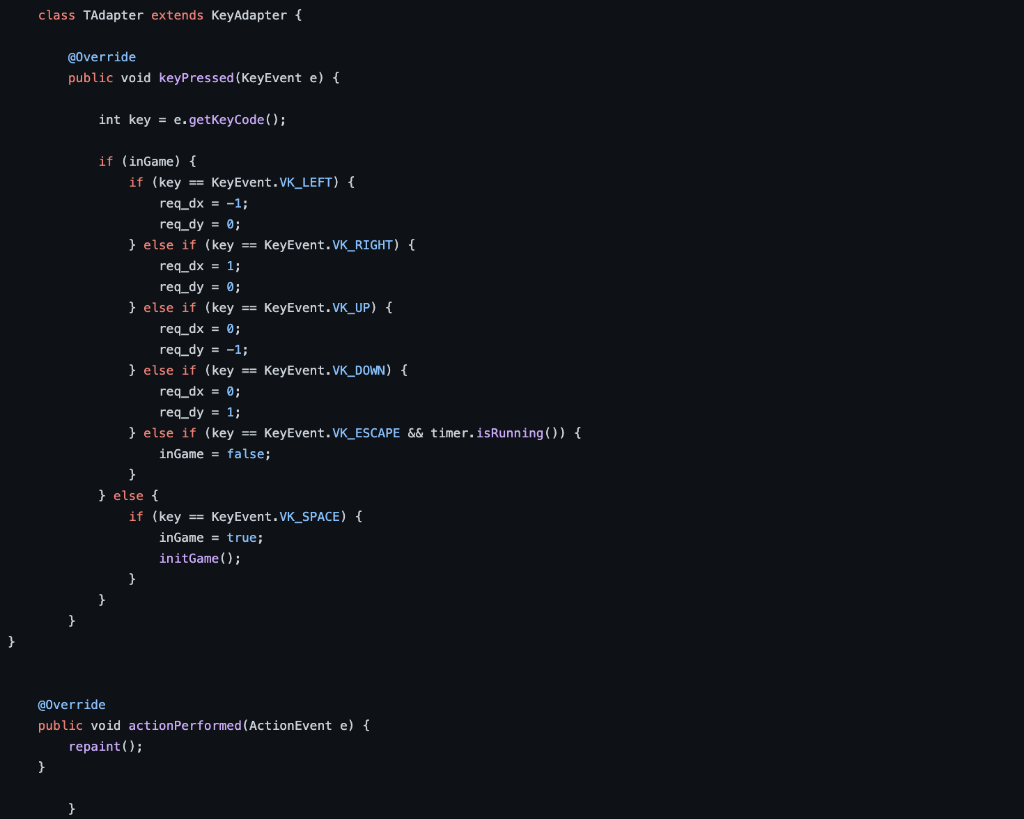Image resolution: width=1024 pixels, height=819 pixels.
Task: Click the first @Override annotation
Action: click(101, 56)
